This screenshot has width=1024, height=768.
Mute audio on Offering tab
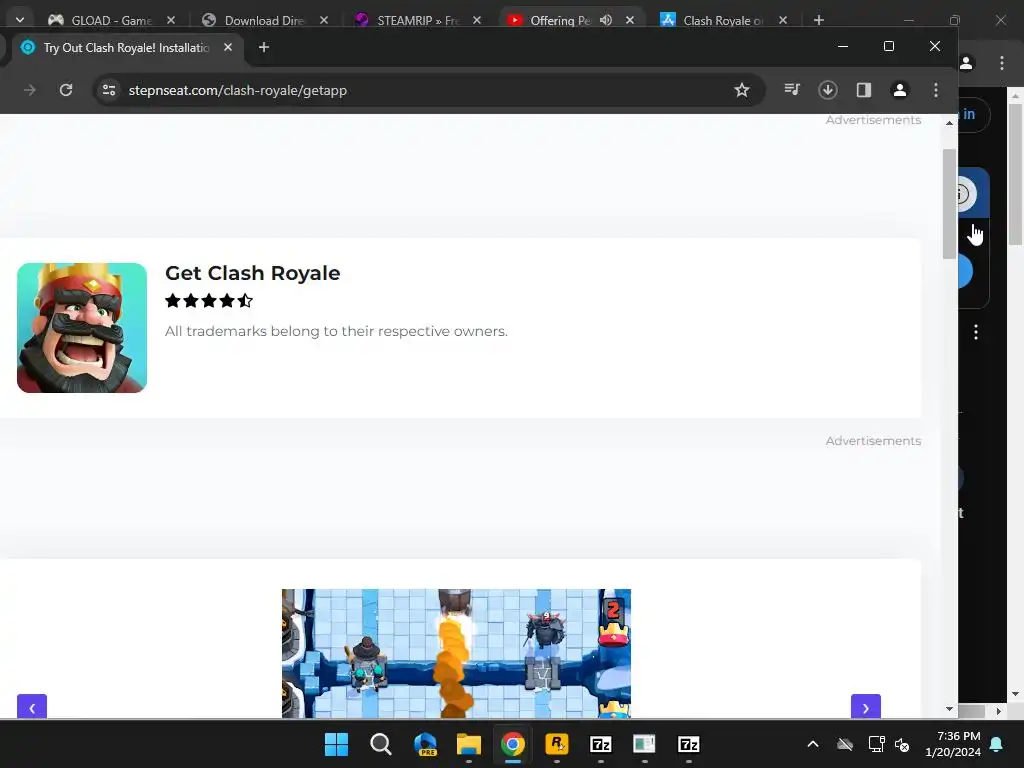pyautogui.click(x=605, y=20)
